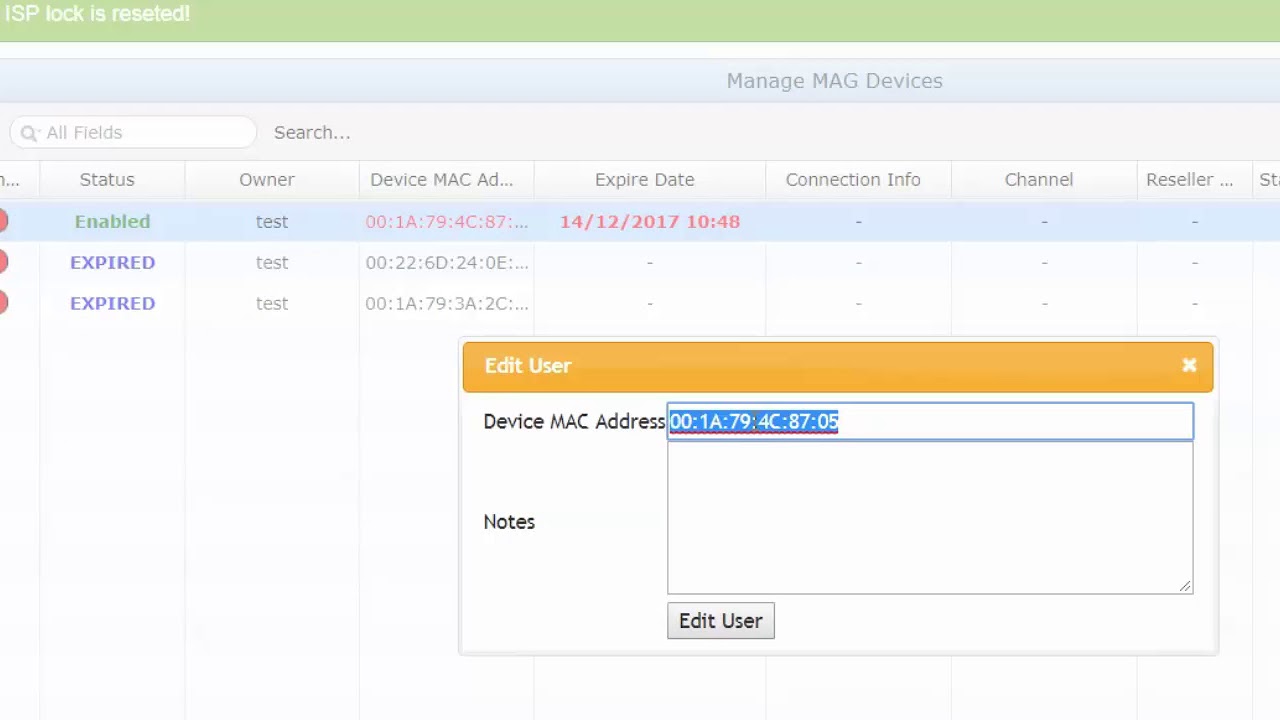Click the Edit User dialog title bar
The height and width of the screenshot is (720, 1280).
(x=838, y=366)
